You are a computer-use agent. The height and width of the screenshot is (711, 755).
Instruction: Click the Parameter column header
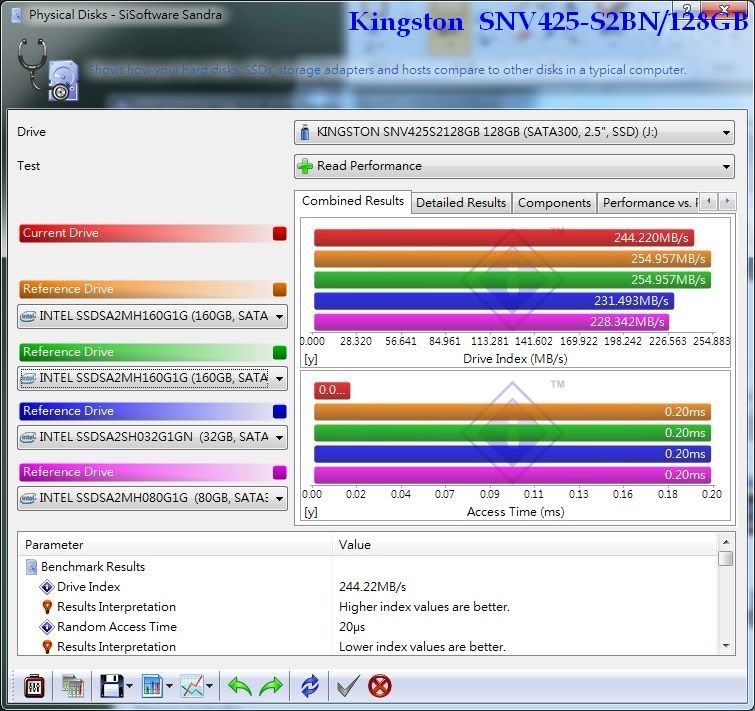click(175, 545)
